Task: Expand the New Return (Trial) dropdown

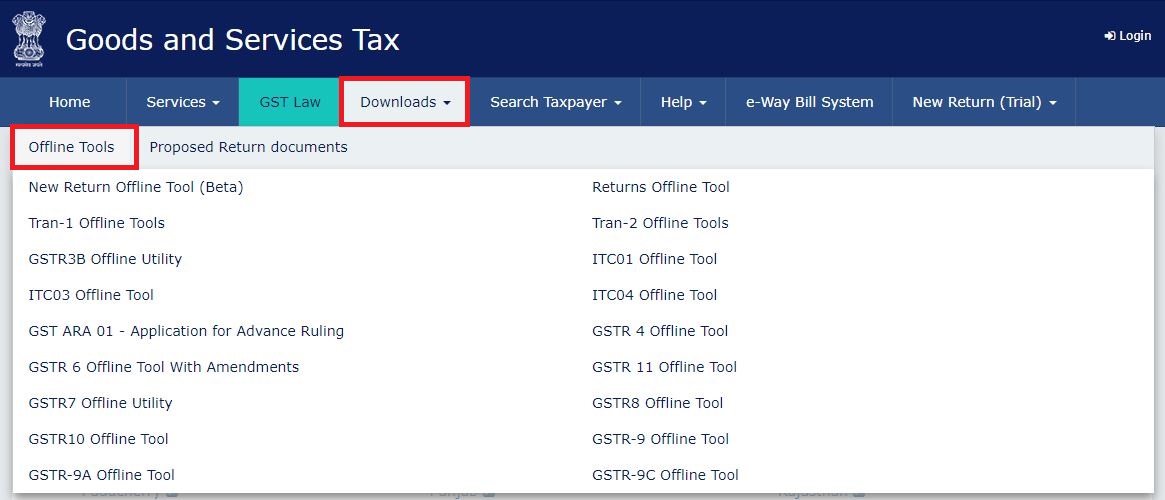Action: coord(984,102)
